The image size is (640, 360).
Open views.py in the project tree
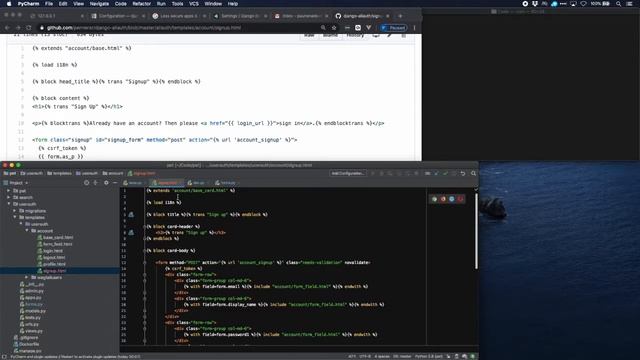tap(31, 331)
